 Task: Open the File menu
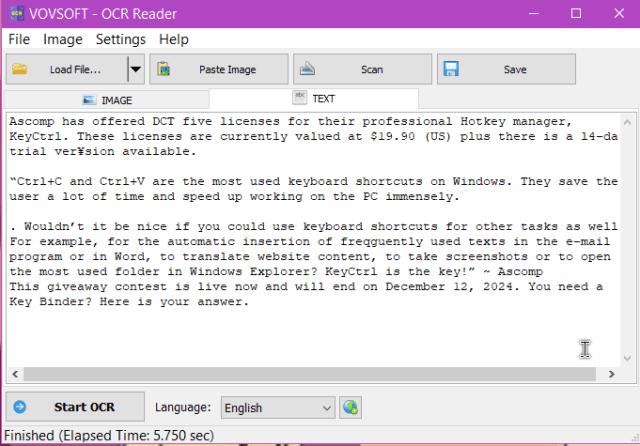coord(19,39)
